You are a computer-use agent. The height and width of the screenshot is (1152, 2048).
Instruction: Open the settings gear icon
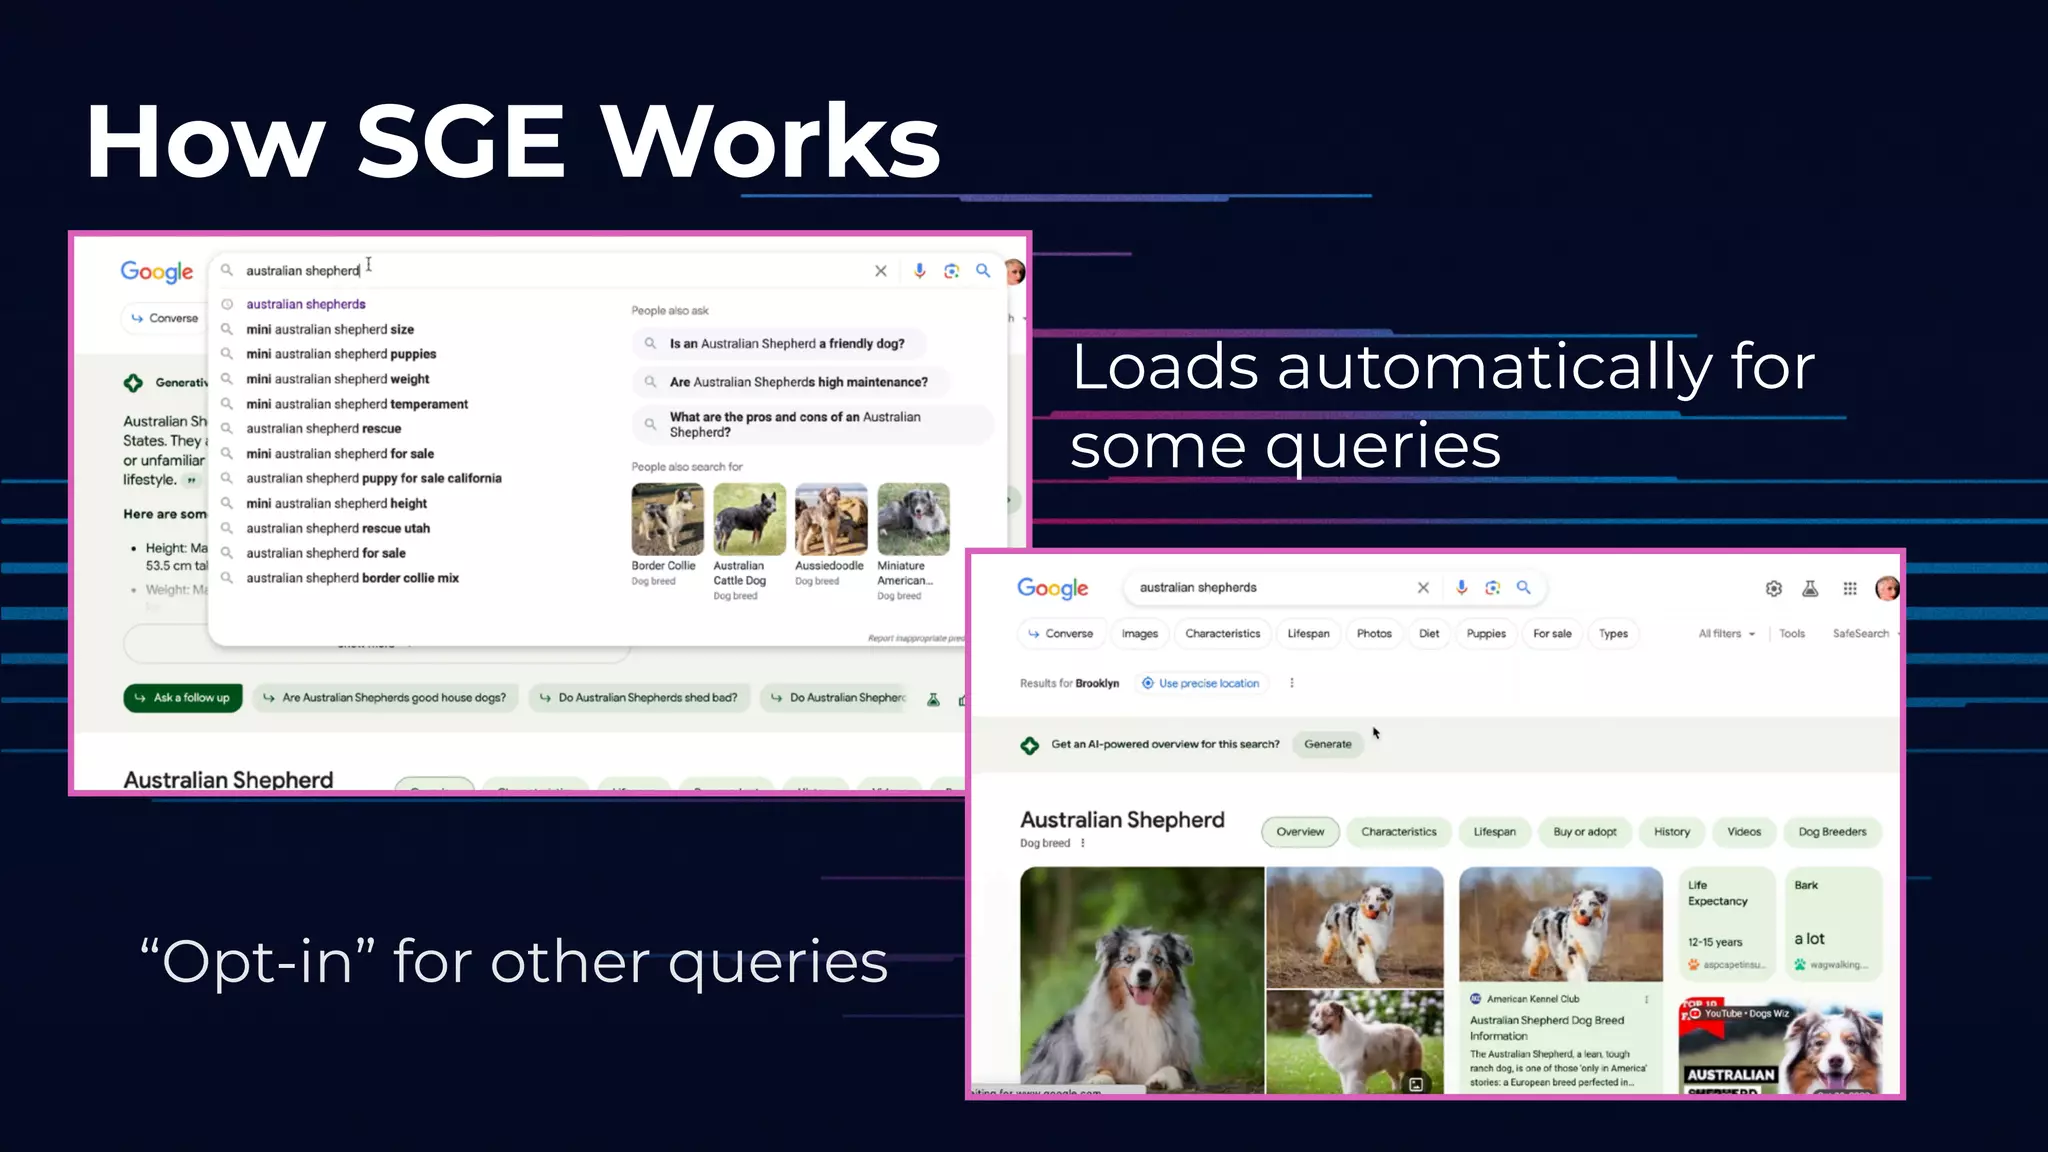click(x=1773, y=589)
